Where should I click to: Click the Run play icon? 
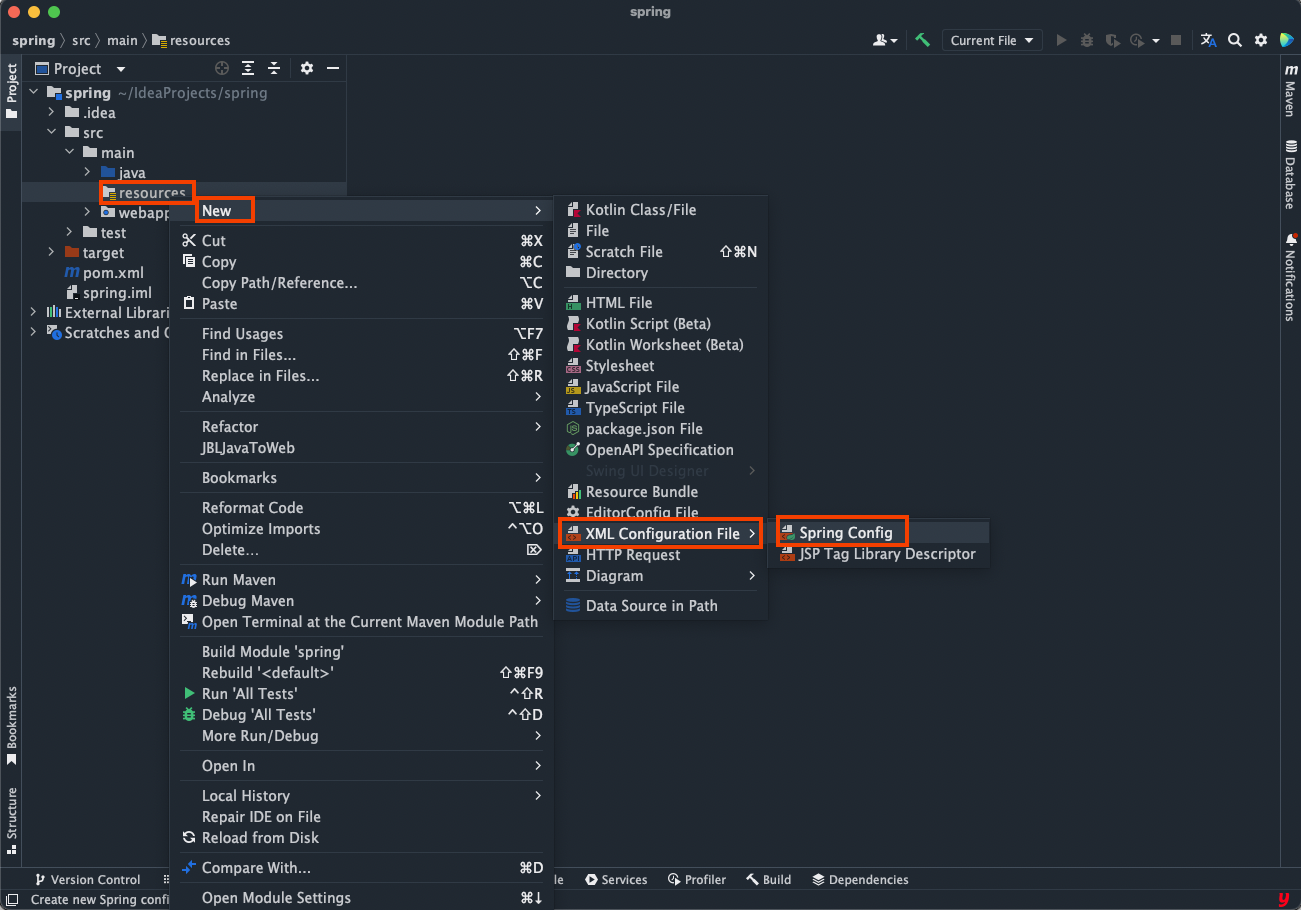click(x=1062, y=40)
